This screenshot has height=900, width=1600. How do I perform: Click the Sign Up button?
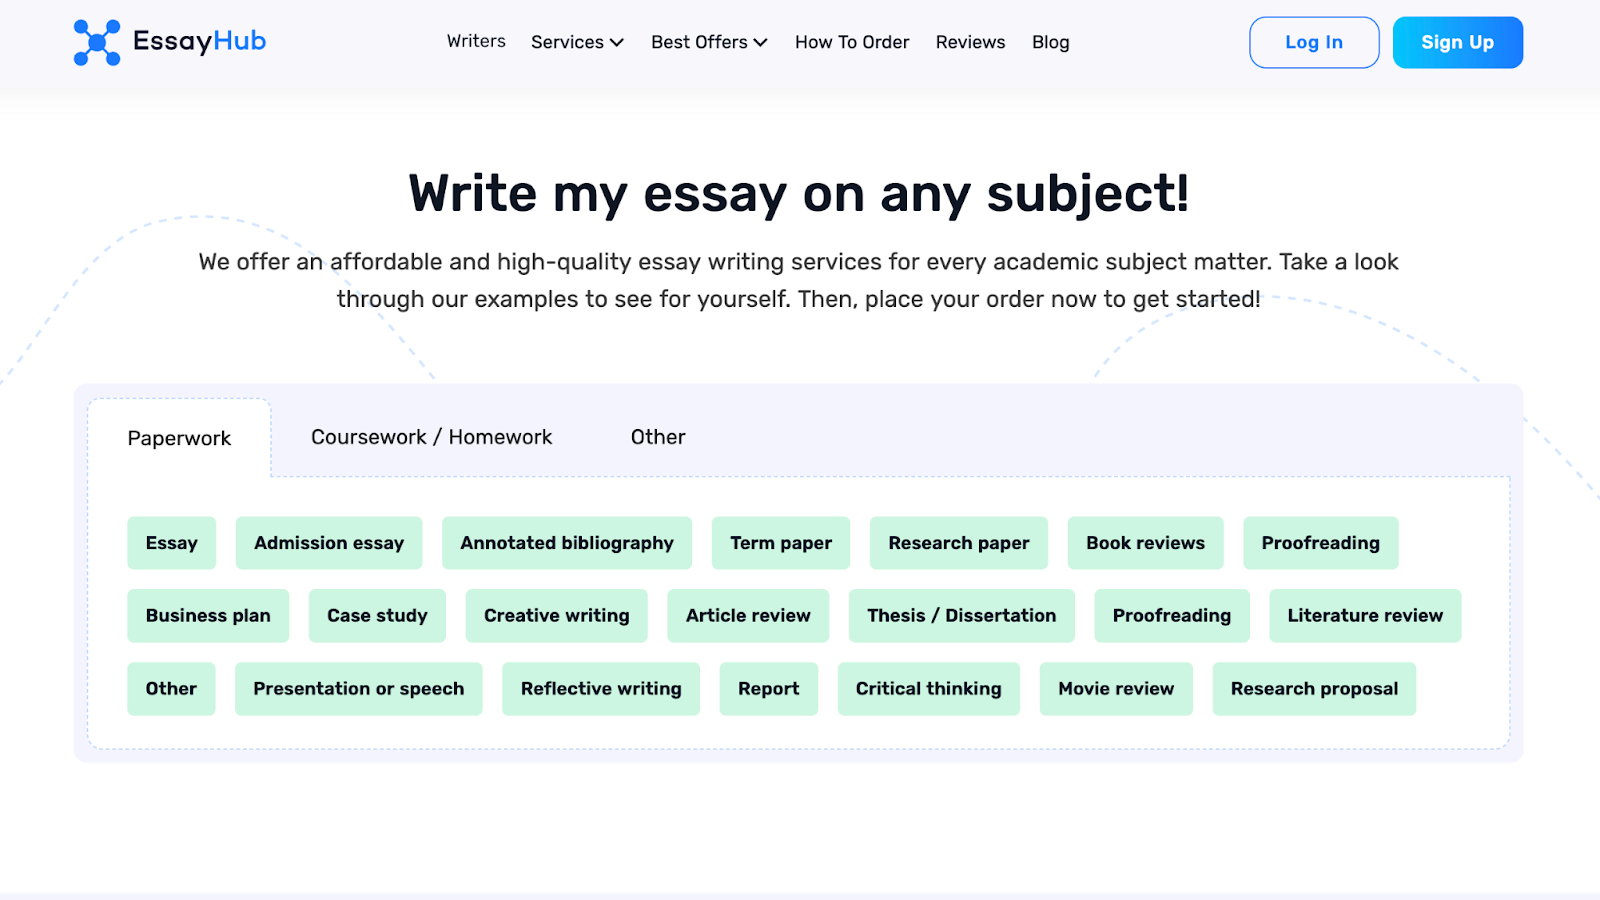point(1457,42)
